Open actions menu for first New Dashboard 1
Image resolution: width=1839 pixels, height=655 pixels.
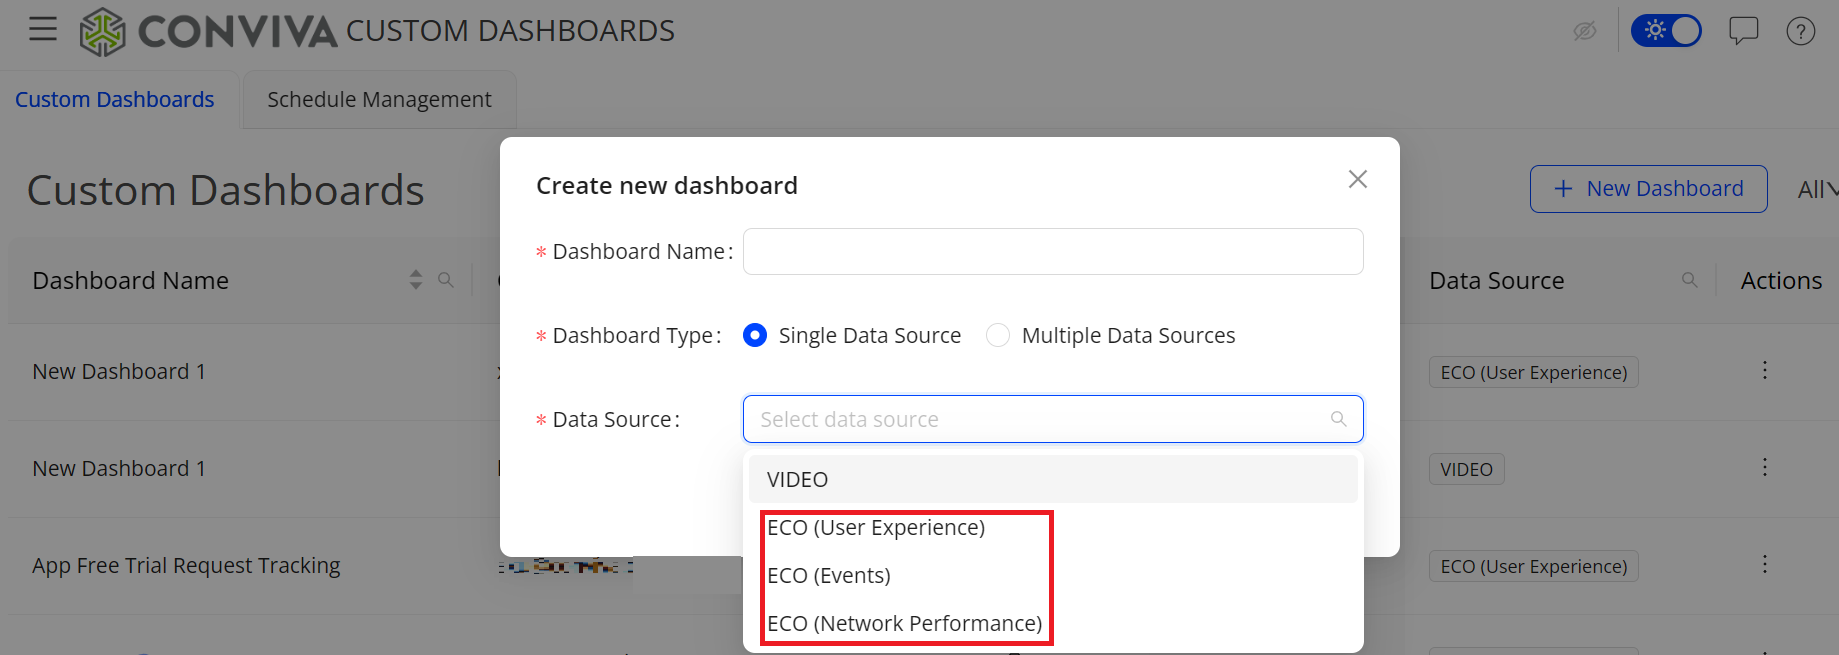tap(1764, 371)
